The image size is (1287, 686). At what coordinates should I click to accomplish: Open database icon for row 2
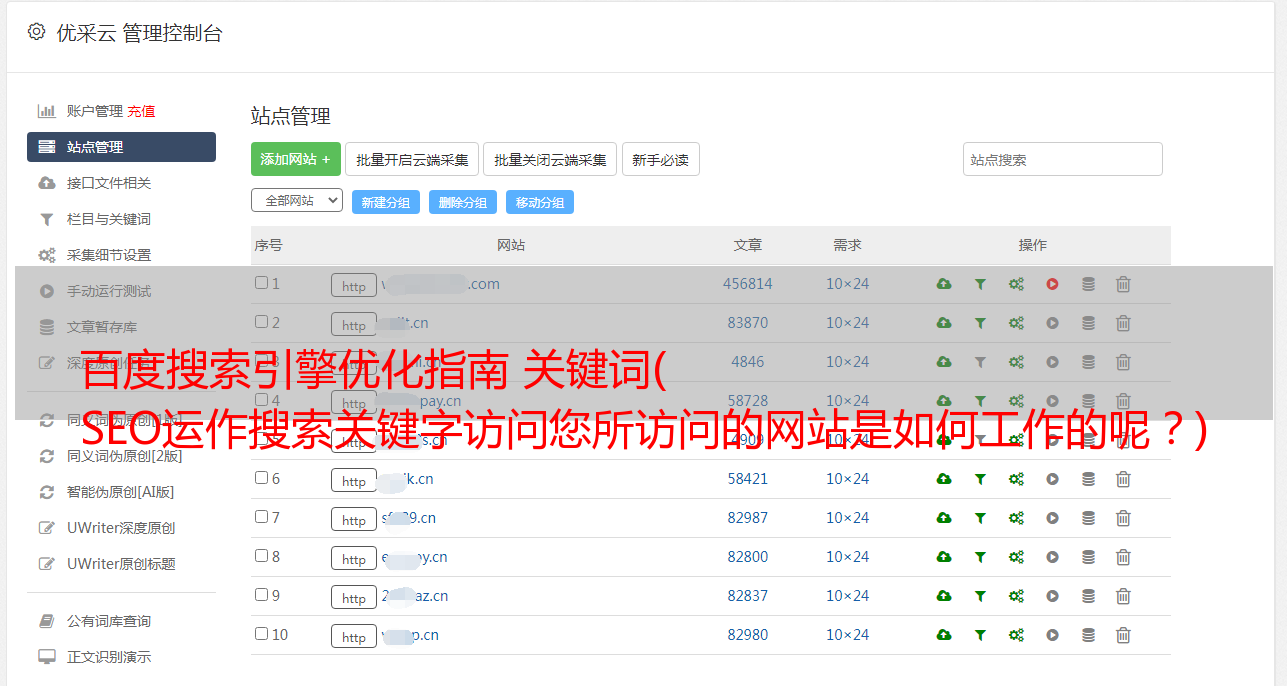coord(1088,323)
